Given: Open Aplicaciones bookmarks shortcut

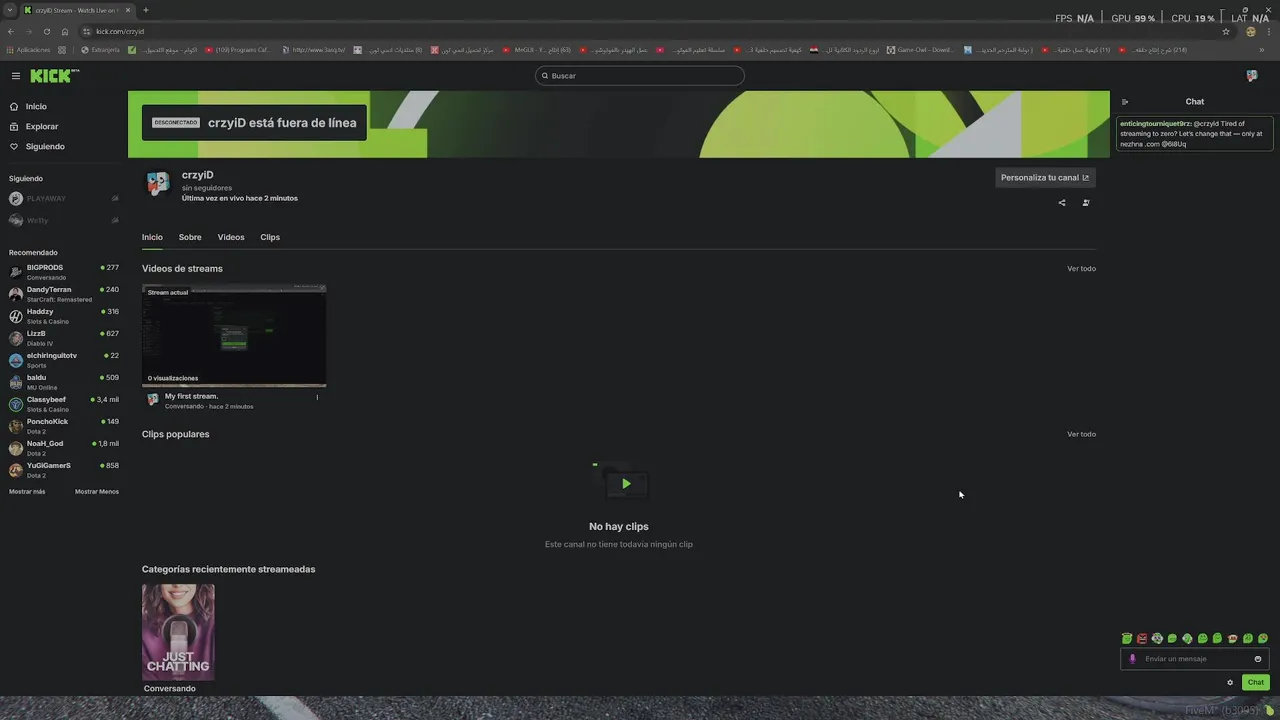Looking at the screenshot, I should pyautogui.click(x=28, y=50).
